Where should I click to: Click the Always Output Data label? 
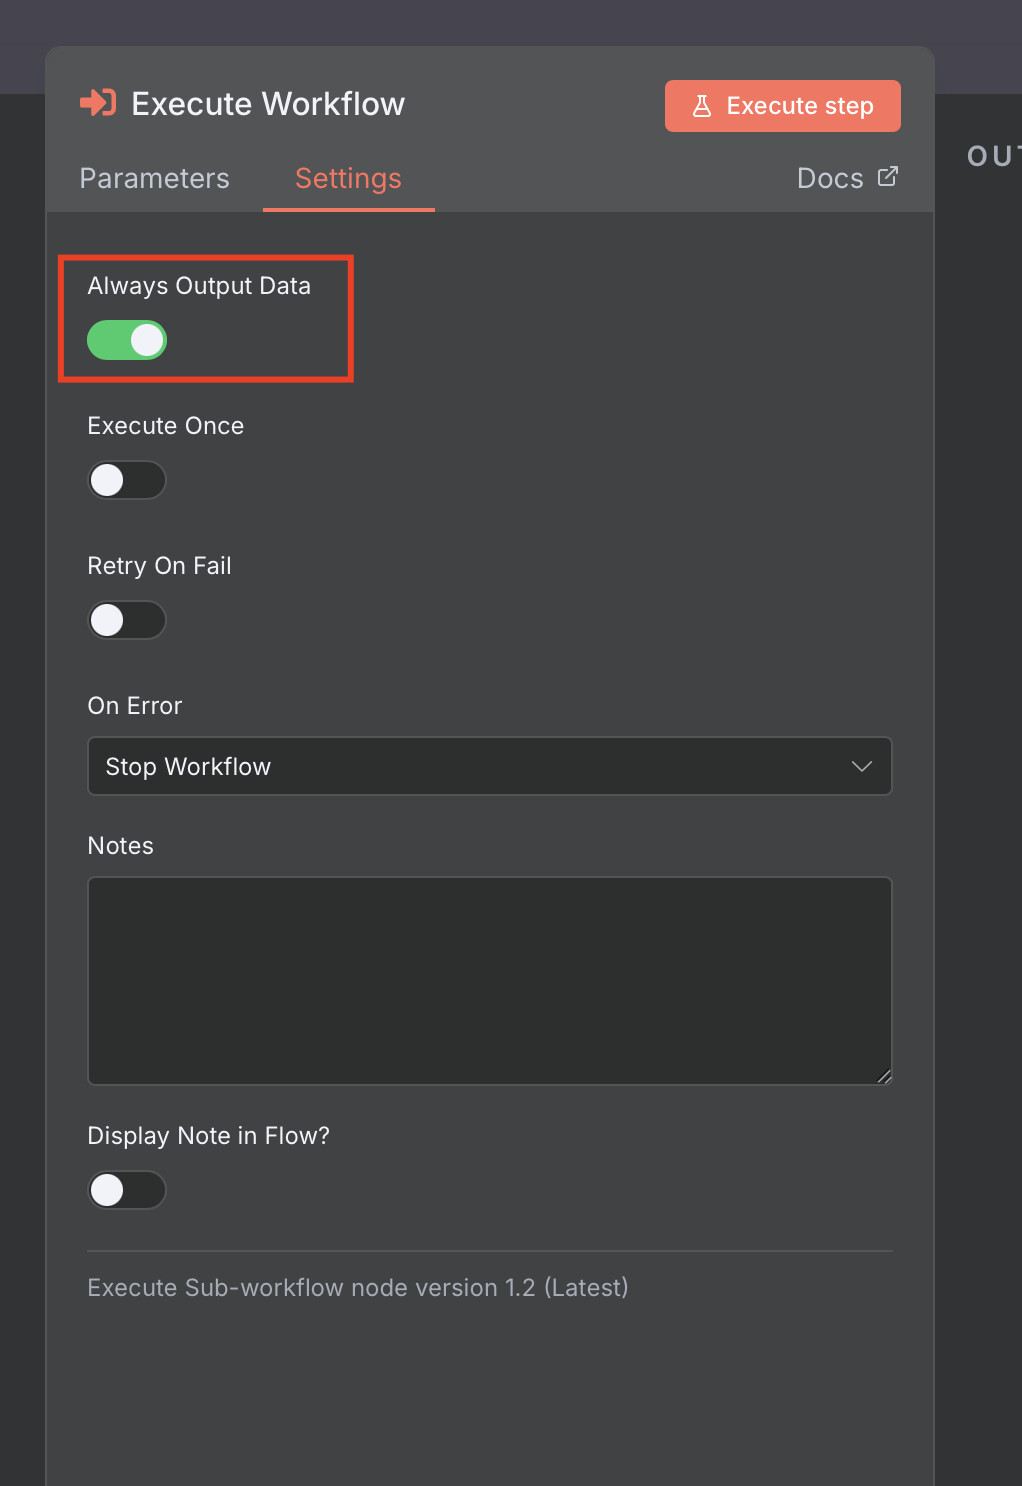[x=198, y=286]
